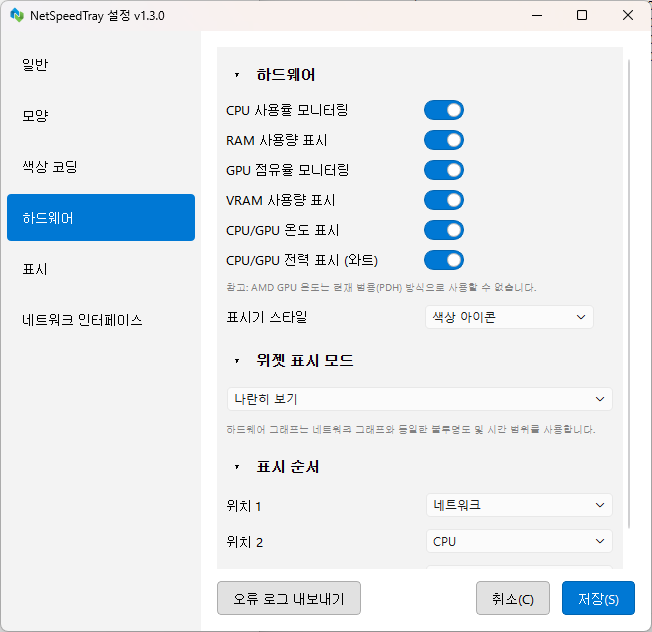The image size is (652, 632).
Task: Click the AMD GPU 온도 note text
Action: 381,287
